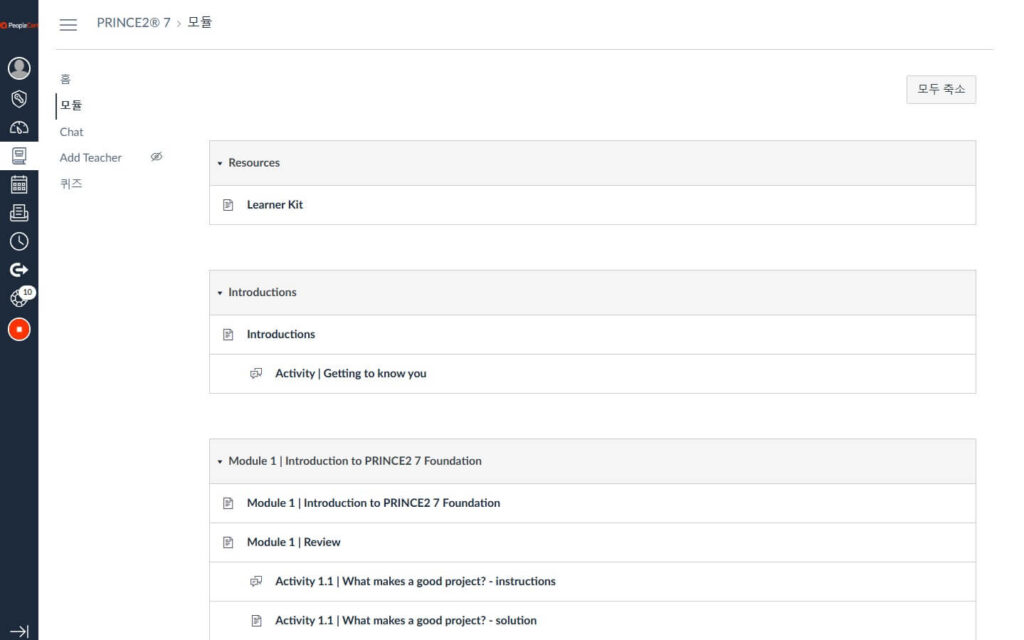Go to 홈 in the course navigation
The width and height of the screenshot is (1024, 640).
[x=65, y=79]
